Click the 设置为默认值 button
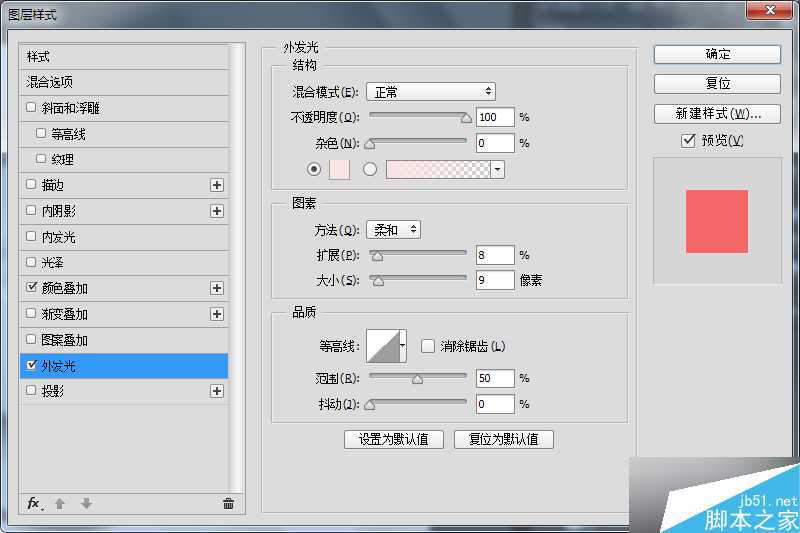Viewport: 800px width, 533px height. 393,439
